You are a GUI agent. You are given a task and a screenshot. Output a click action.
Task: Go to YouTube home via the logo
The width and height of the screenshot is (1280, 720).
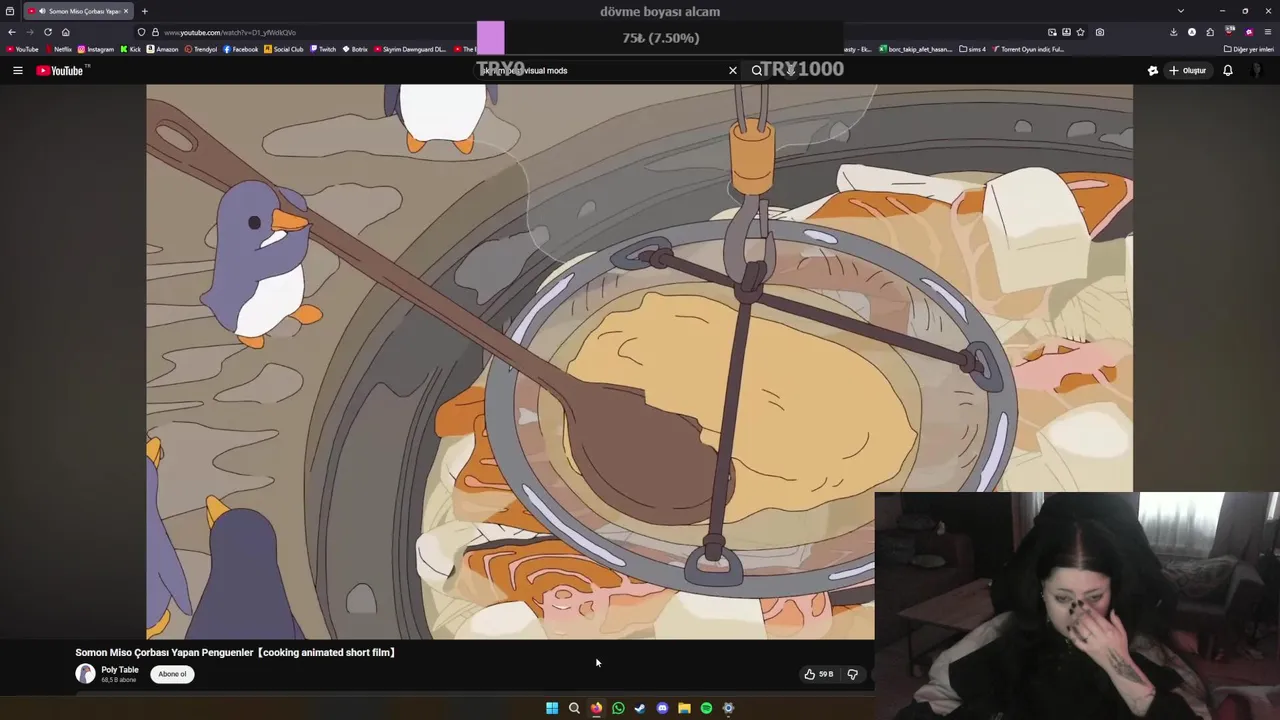(x=62, y=70)
